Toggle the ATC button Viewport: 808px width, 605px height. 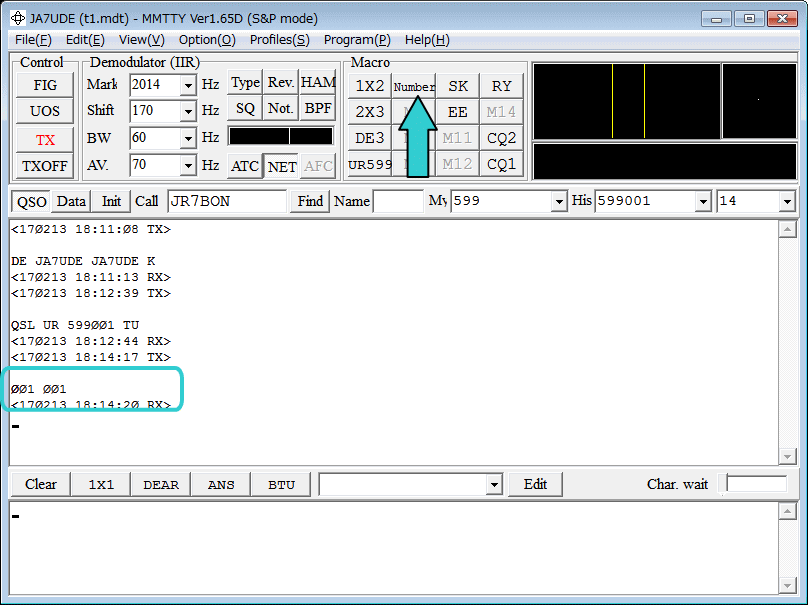tap(245, 166)
